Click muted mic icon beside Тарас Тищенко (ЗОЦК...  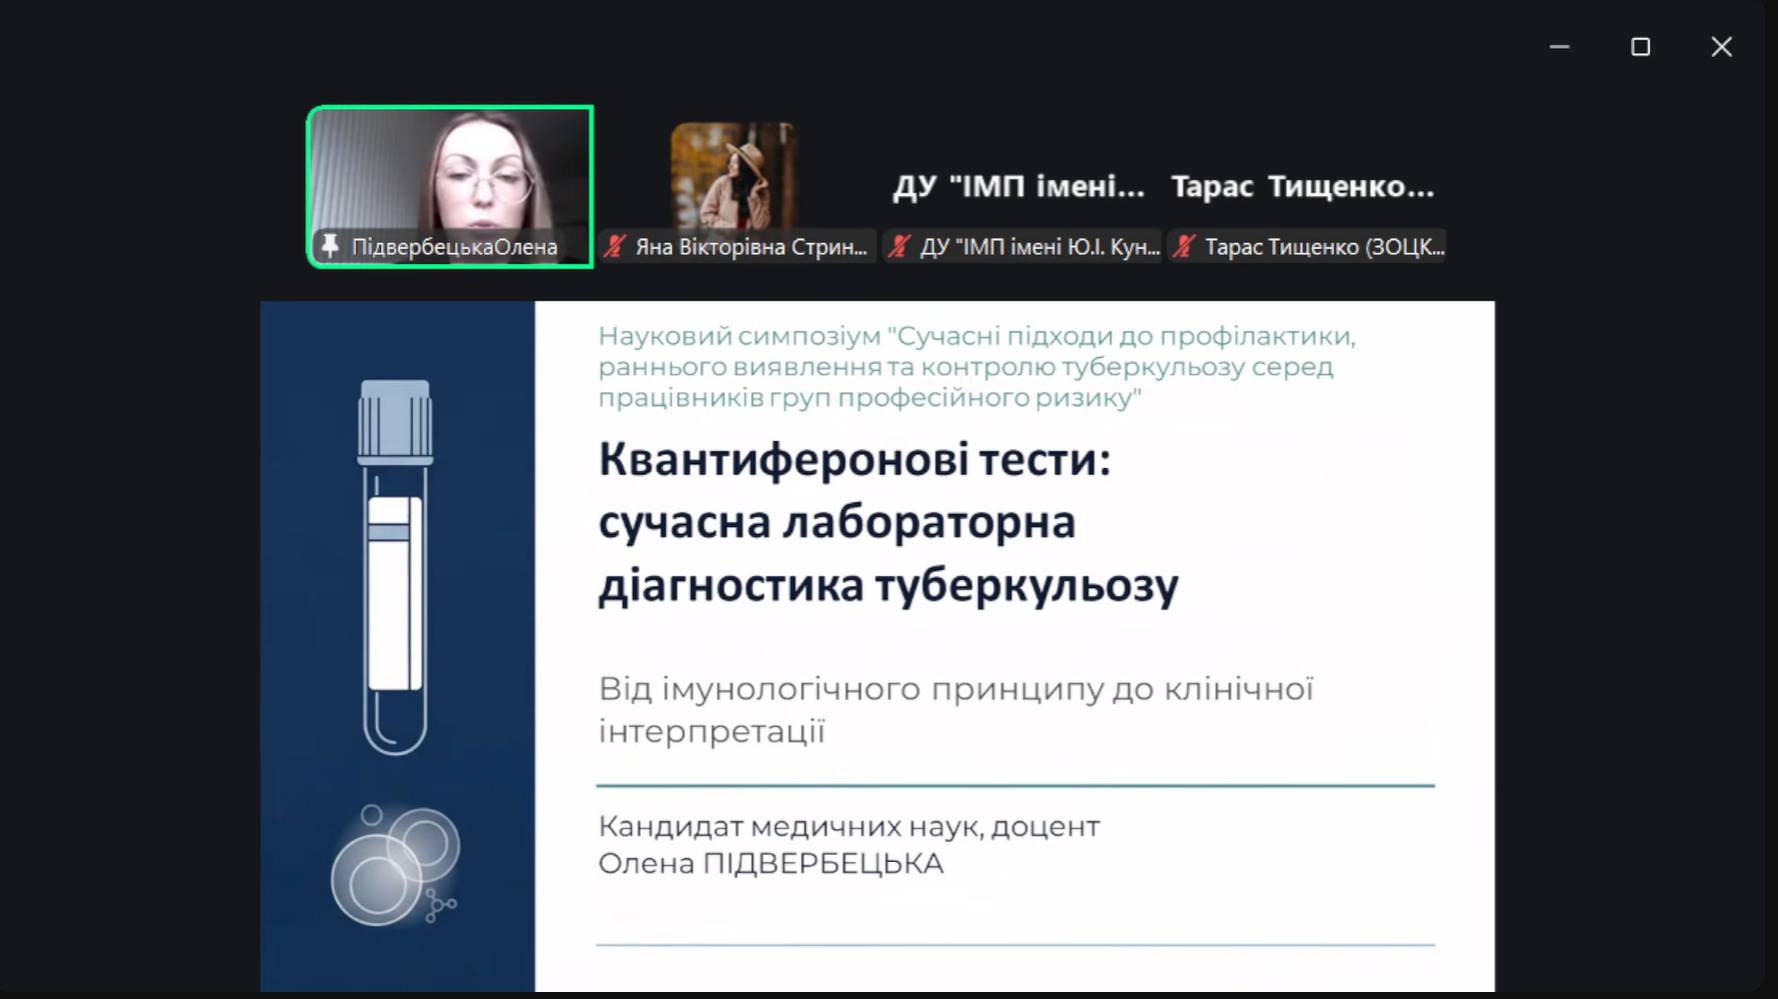click(1184, 246)
